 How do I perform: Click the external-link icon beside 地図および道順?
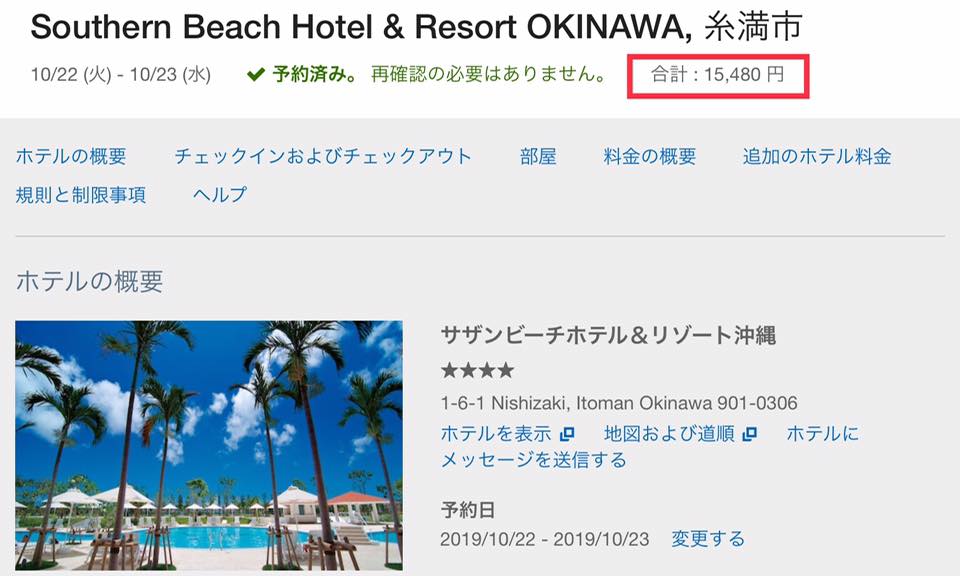click(x=749, y=434)
